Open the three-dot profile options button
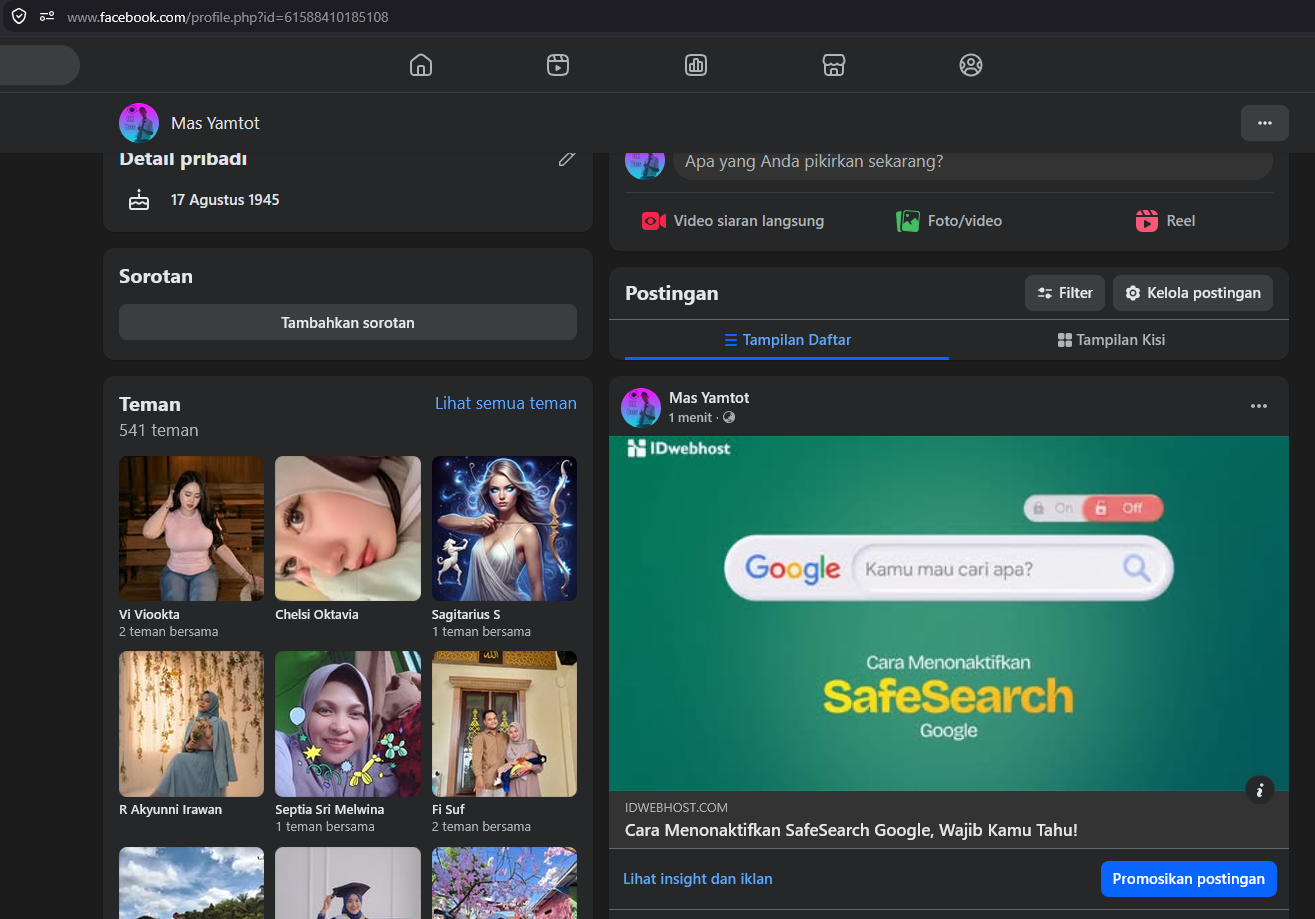 [1265, 123]
